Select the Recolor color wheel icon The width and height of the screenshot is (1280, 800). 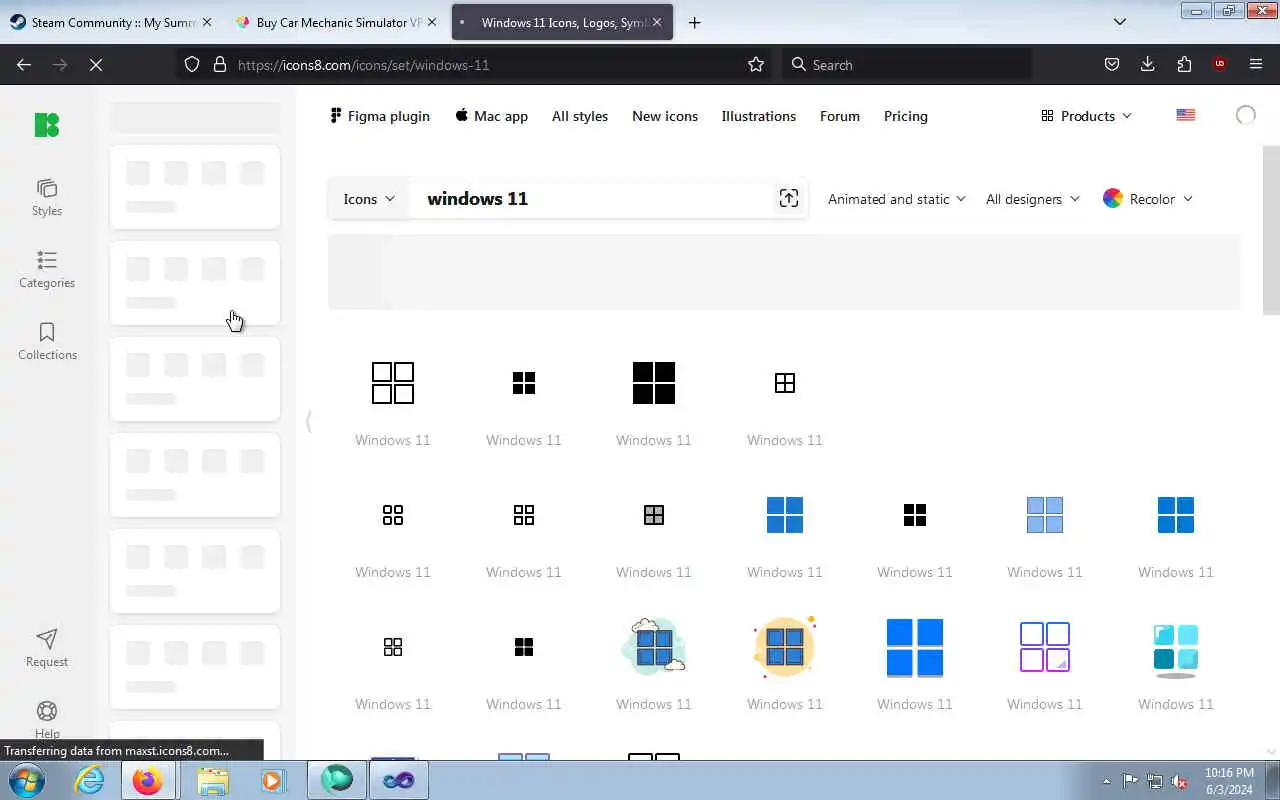1112,199
